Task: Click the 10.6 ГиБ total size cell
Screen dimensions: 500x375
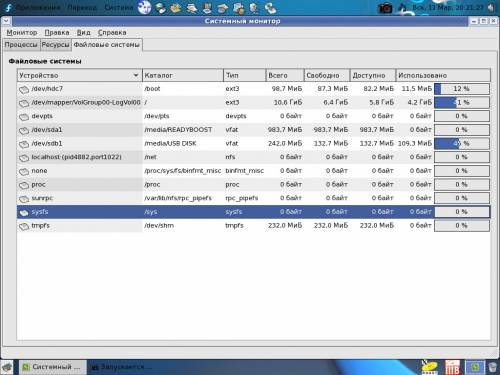Action: [288, 102]
